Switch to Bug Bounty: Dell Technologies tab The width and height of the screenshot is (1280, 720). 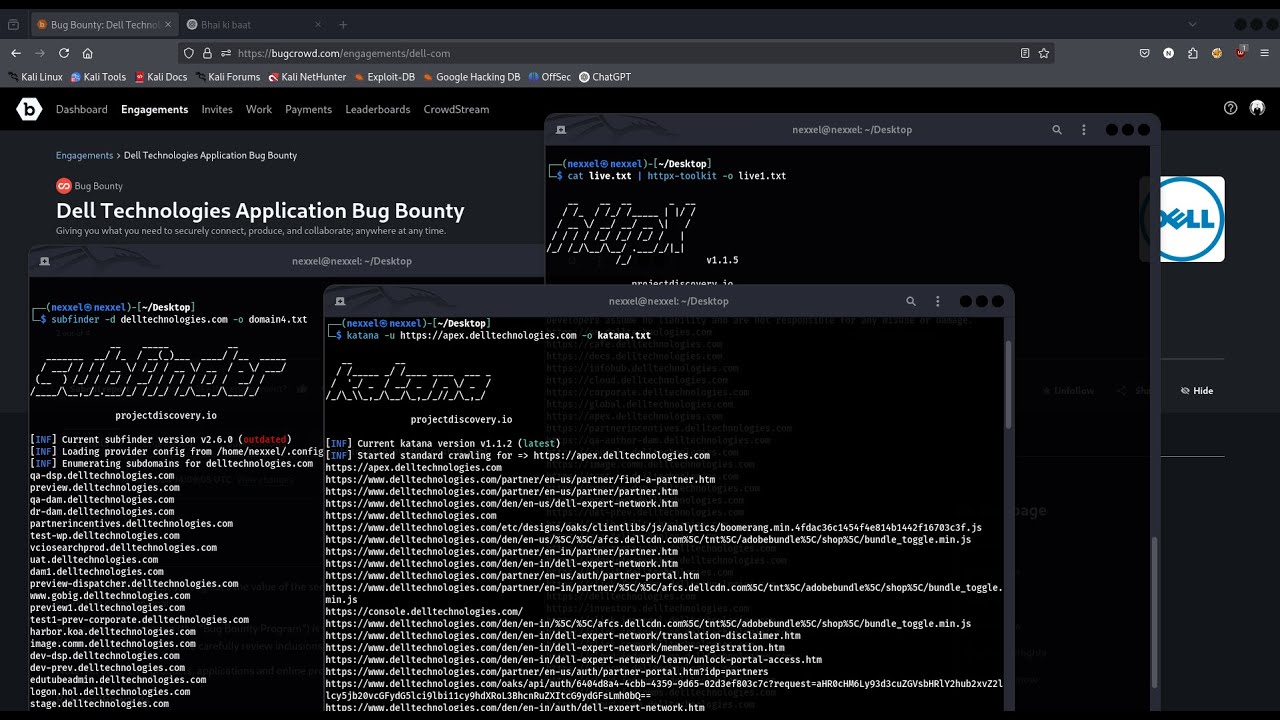pyautogui.click(x=104, y=24)
